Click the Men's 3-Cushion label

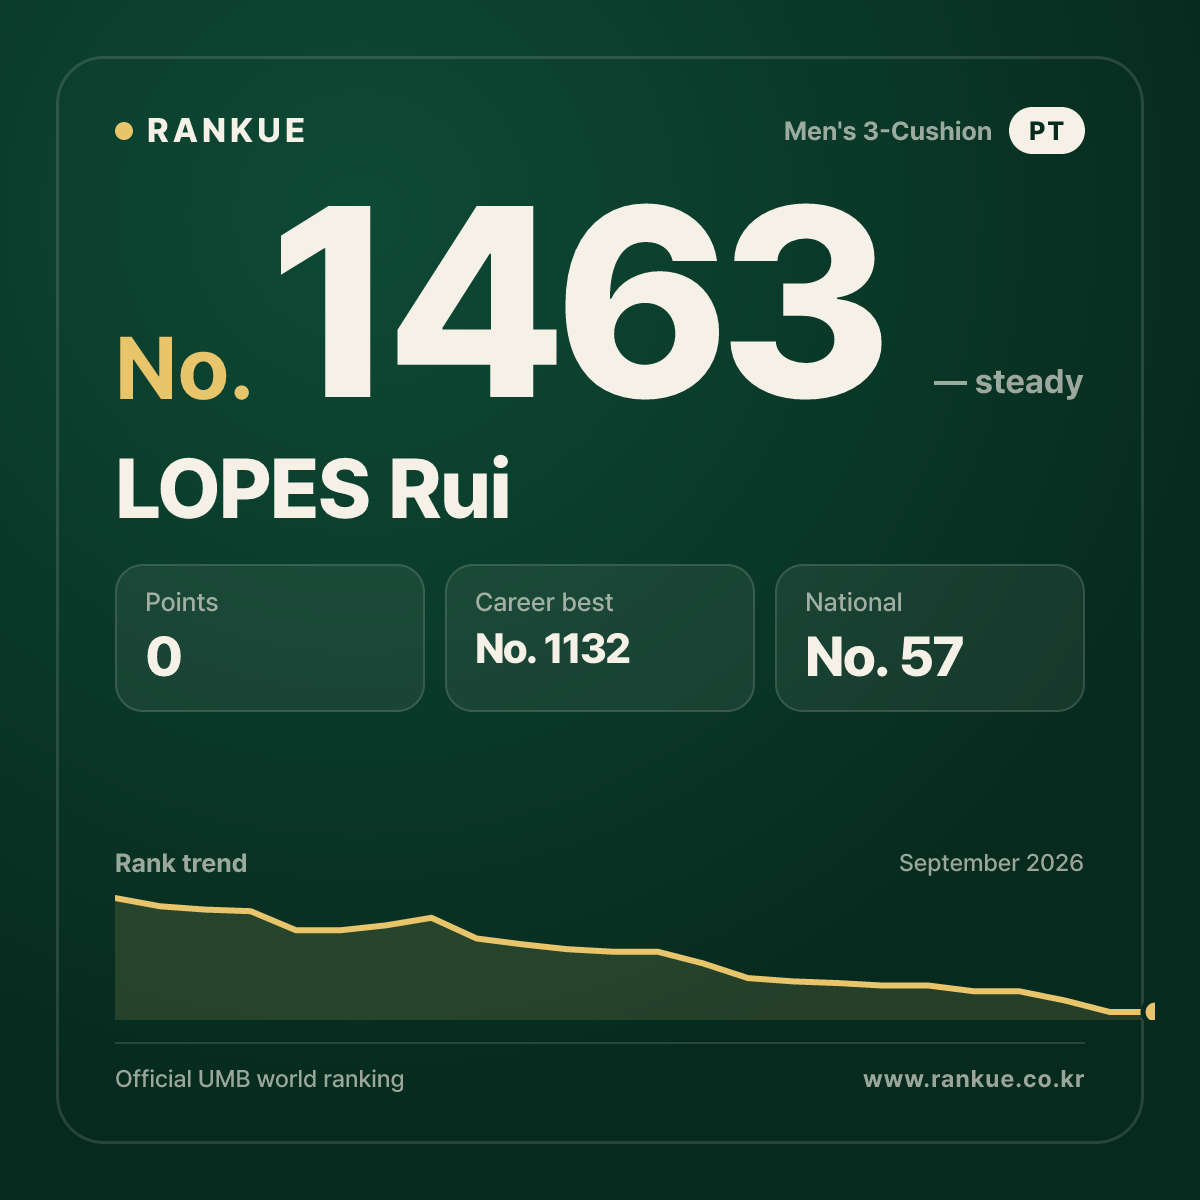888,131
